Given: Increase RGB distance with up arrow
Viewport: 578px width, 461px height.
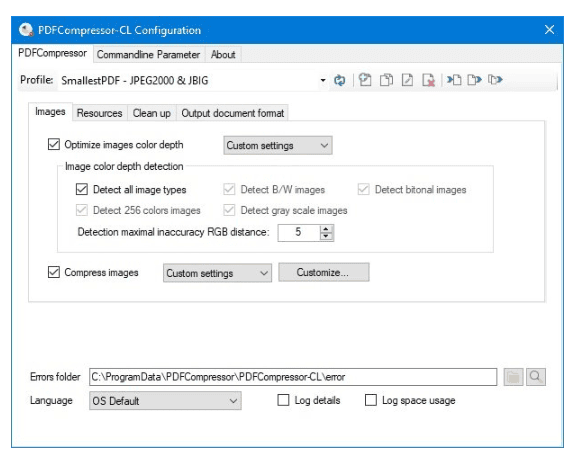Looking at the screenshot, I should (x=326, y=229).
